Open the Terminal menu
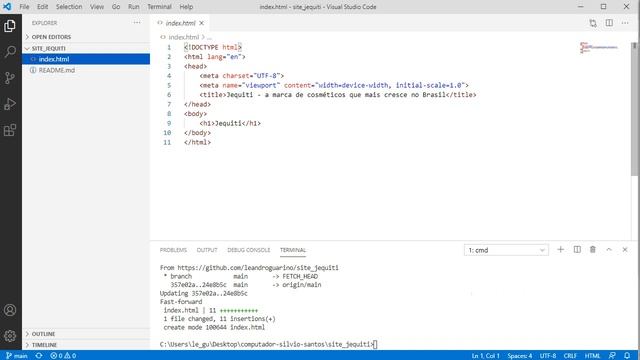This screenshot has height=360, width=640. [x=159, y=7]
